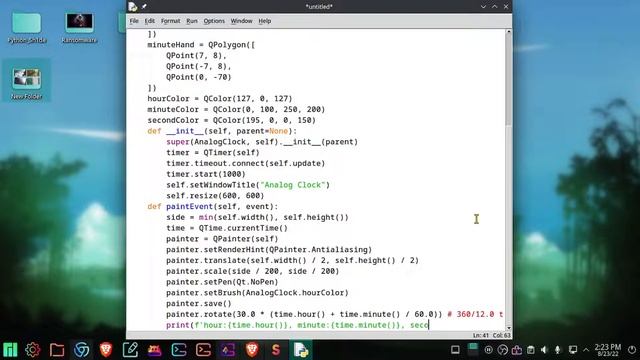Open display configuration tray icon
Image resolution: width=640 pixels, height=360 pixels.
(573, 350)
